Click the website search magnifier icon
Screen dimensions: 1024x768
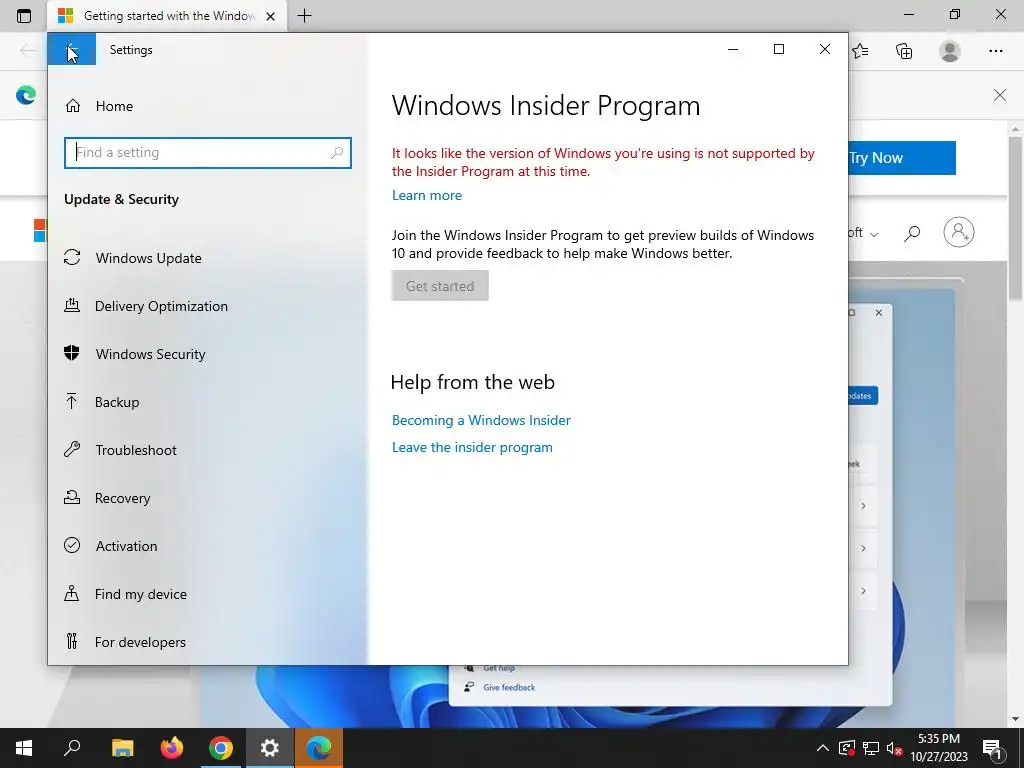[912, 232]
